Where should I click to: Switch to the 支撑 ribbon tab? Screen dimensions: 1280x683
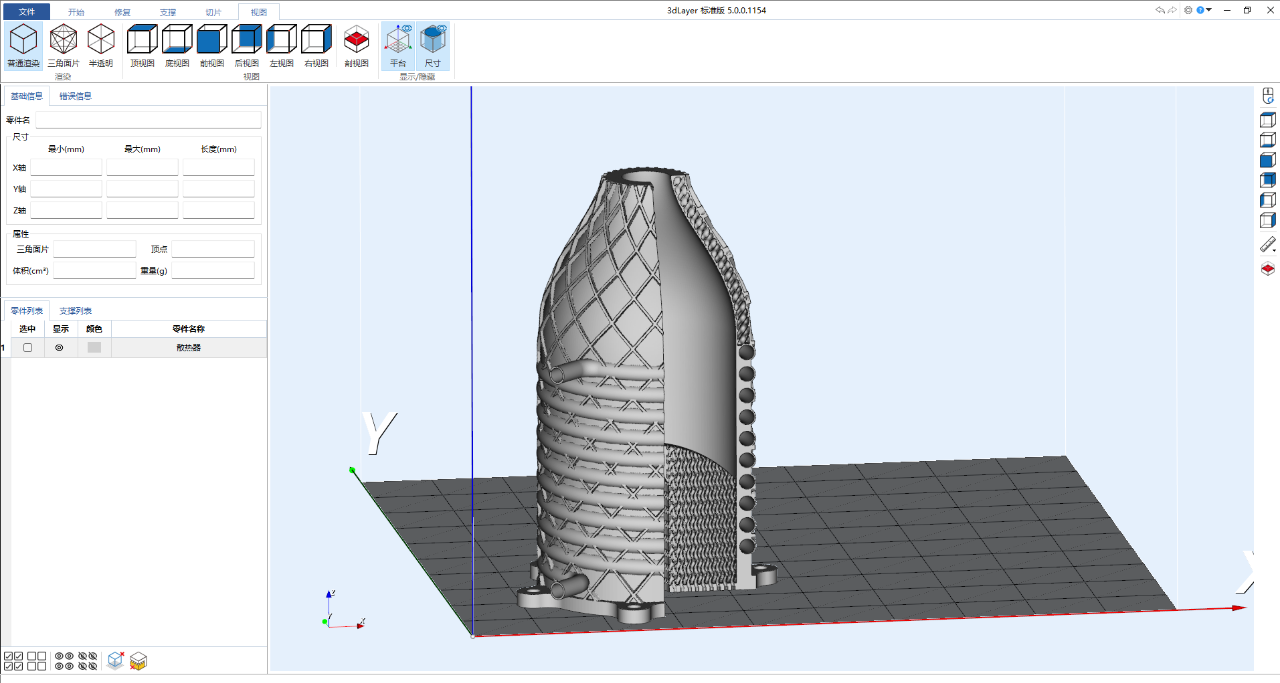(x=167, y=12)
